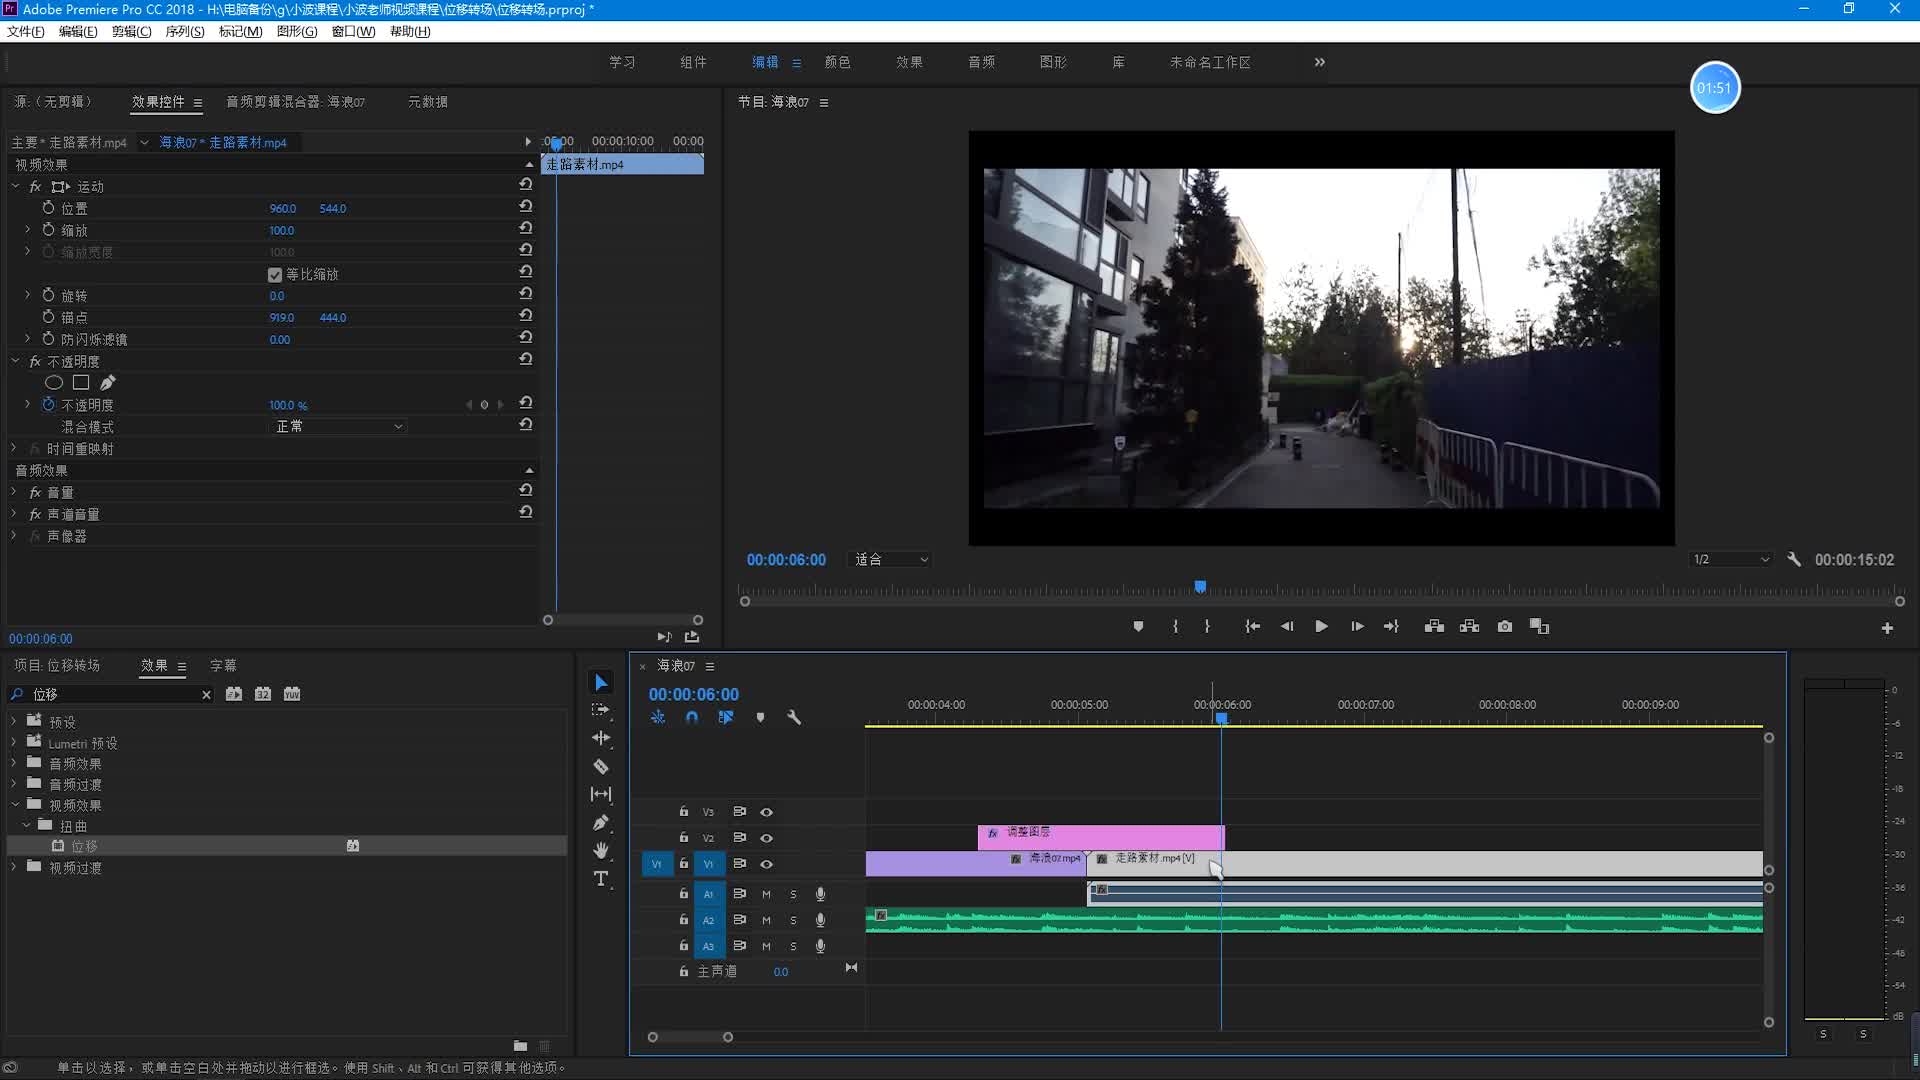Open the 序列(S) menu
Screen dimensions: 1920x1080
184,32
